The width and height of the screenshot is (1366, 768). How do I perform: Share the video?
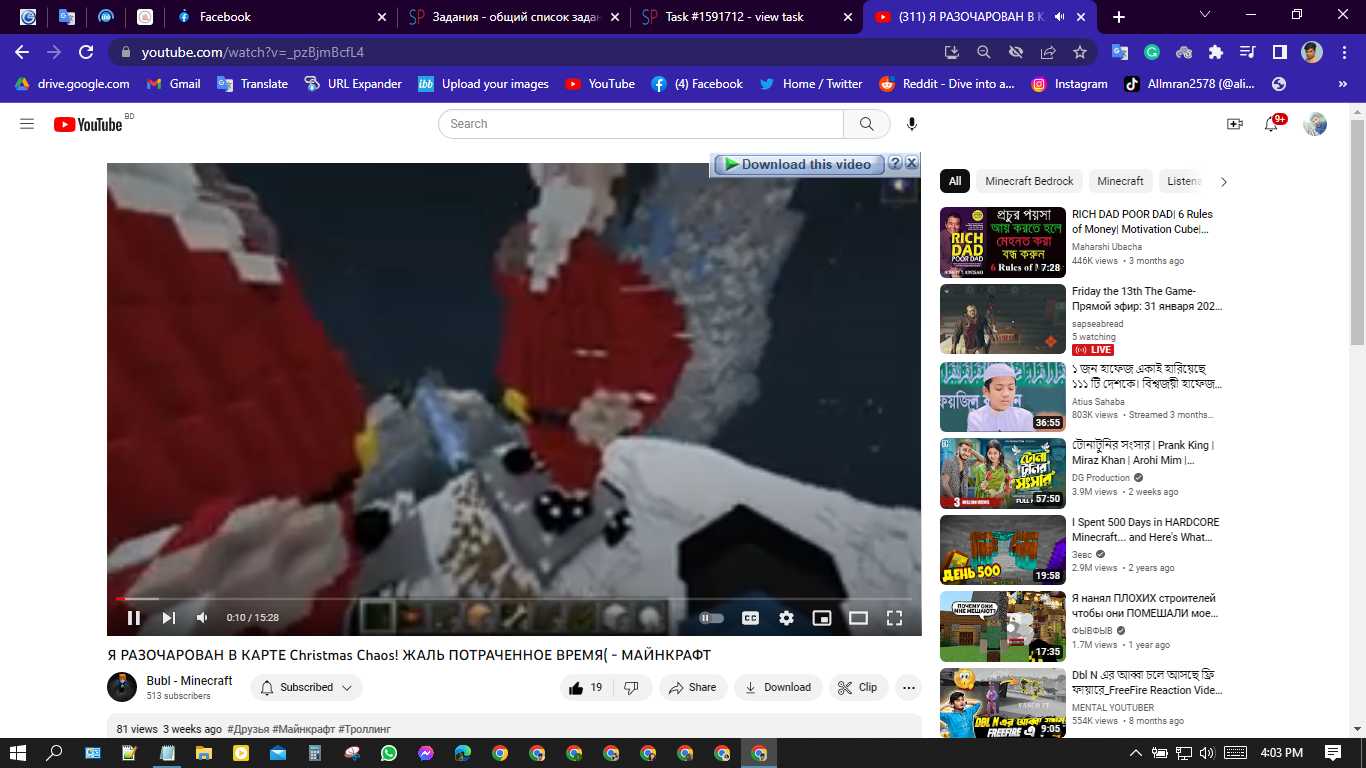(692, 687)
